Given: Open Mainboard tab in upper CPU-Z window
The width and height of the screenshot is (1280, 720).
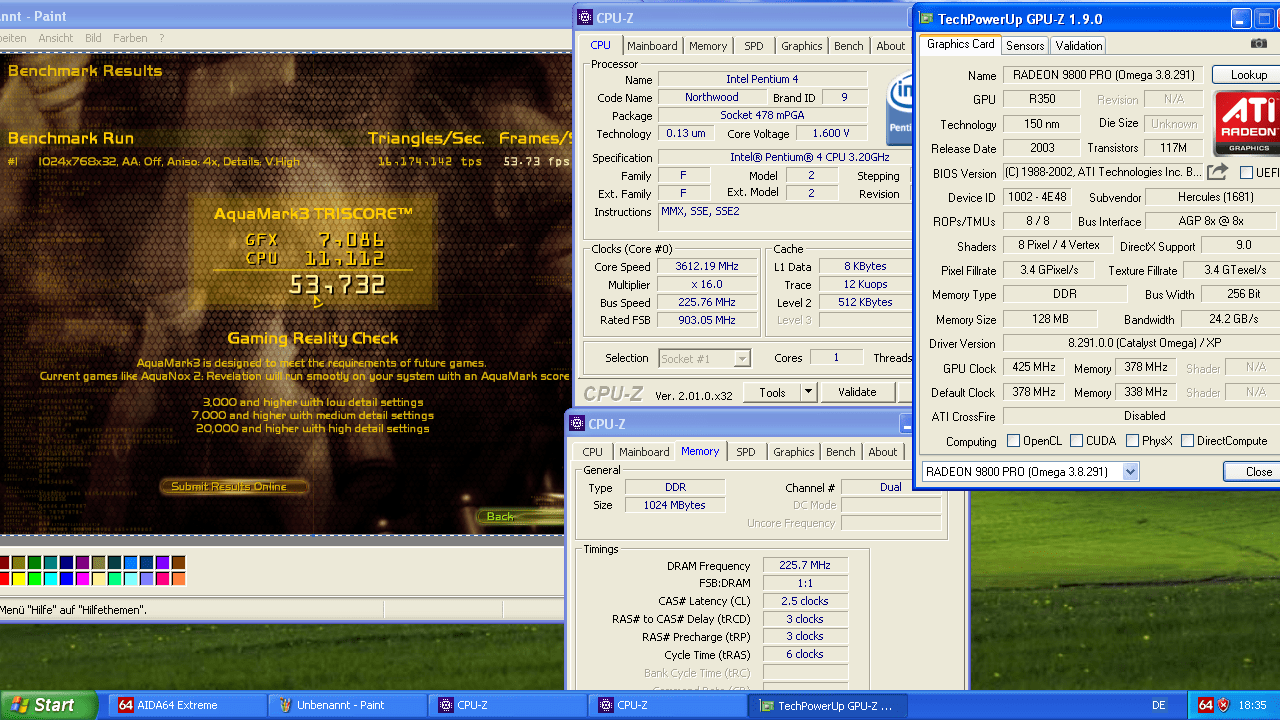Looking at the screenshot, I should pyautogui.click(x=652, y=46).
